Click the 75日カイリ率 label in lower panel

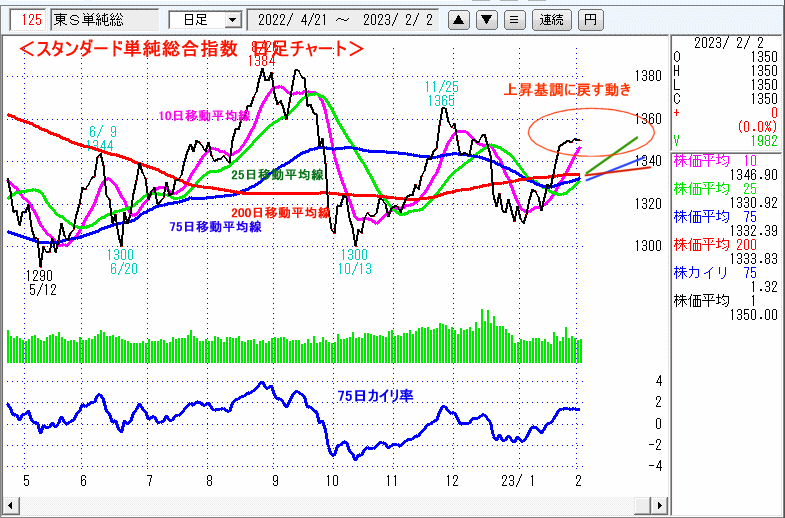point(373,396)
